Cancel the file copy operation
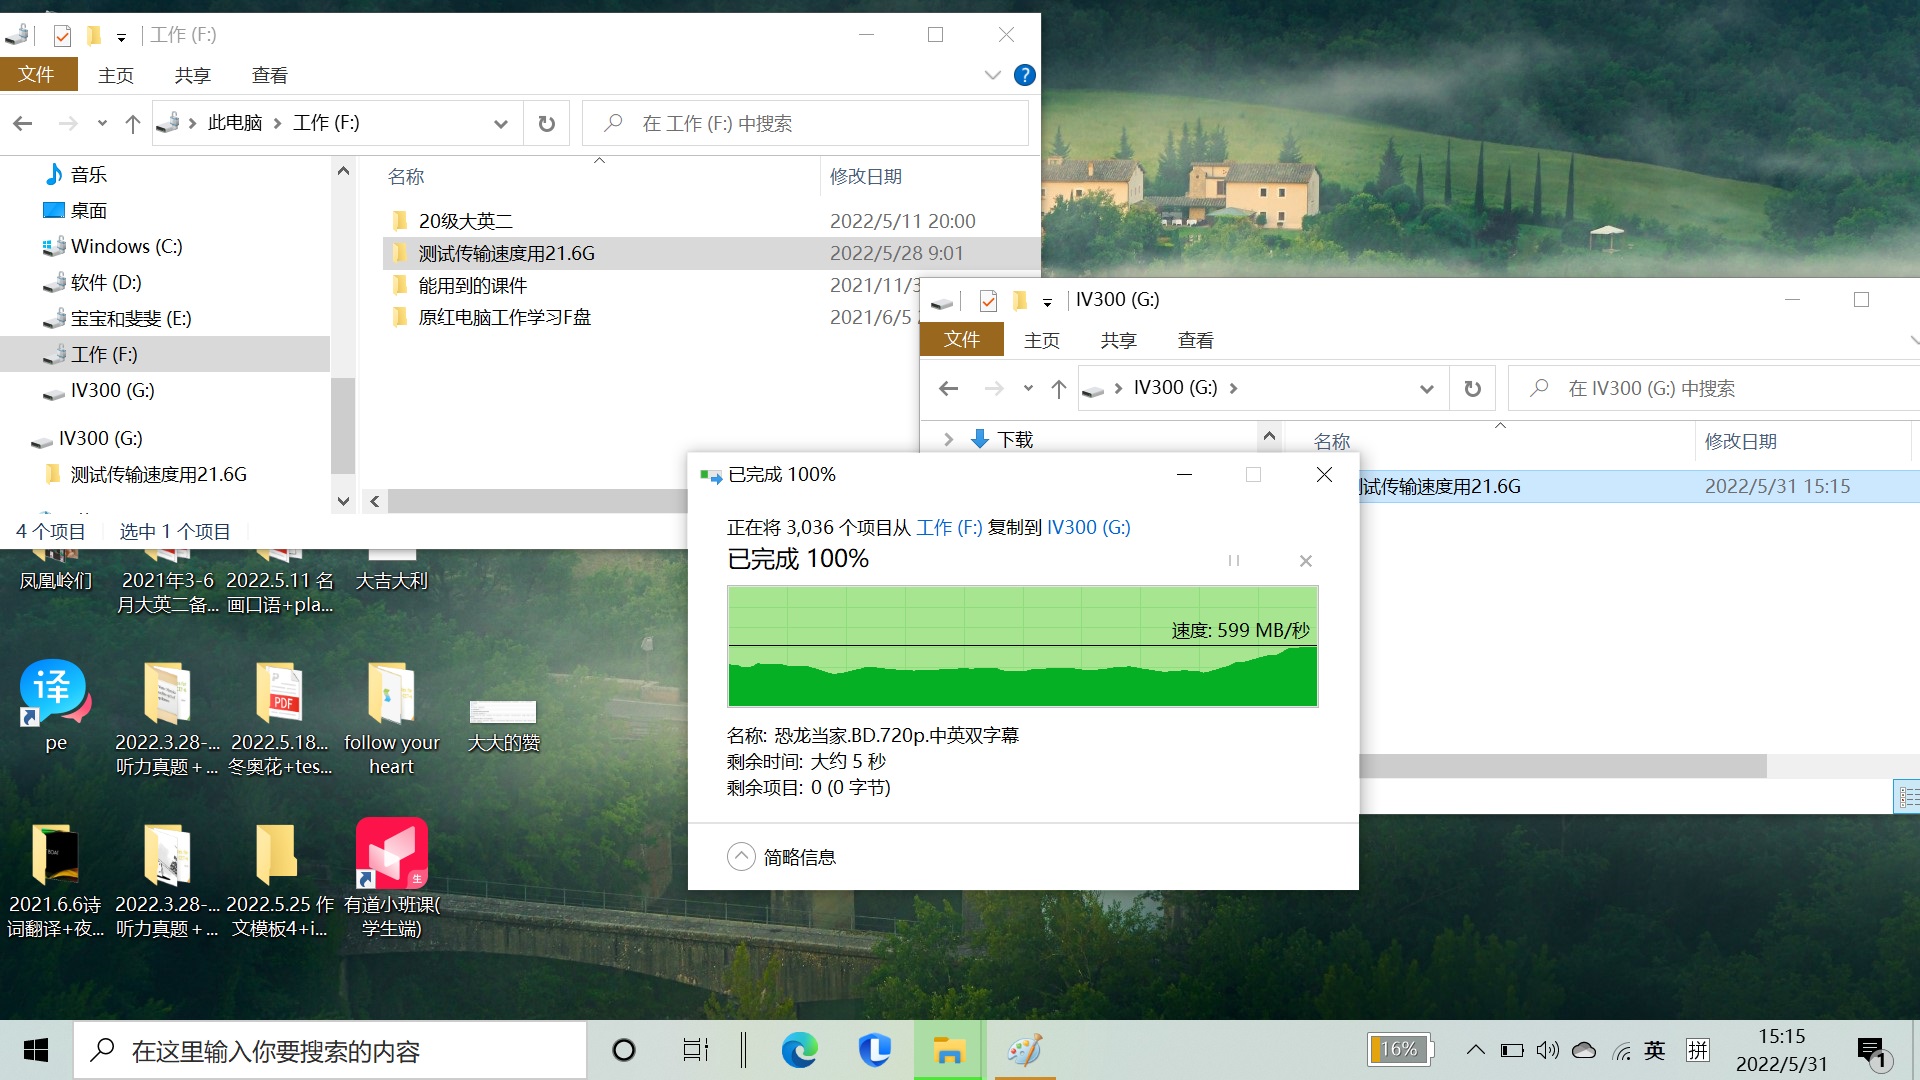The height and width of the screenshot is (1080, 1920). click(1305, 561)
